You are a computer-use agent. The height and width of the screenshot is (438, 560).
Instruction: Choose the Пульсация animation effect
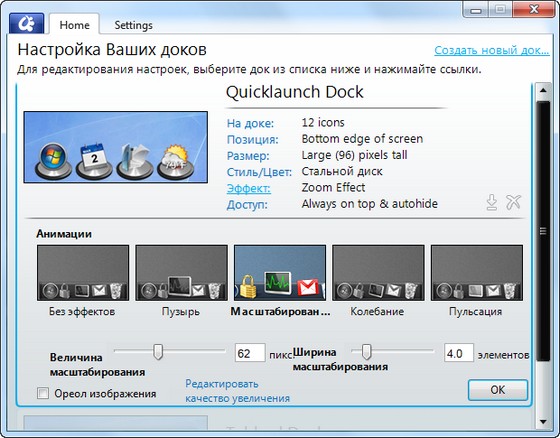point(477,273)
